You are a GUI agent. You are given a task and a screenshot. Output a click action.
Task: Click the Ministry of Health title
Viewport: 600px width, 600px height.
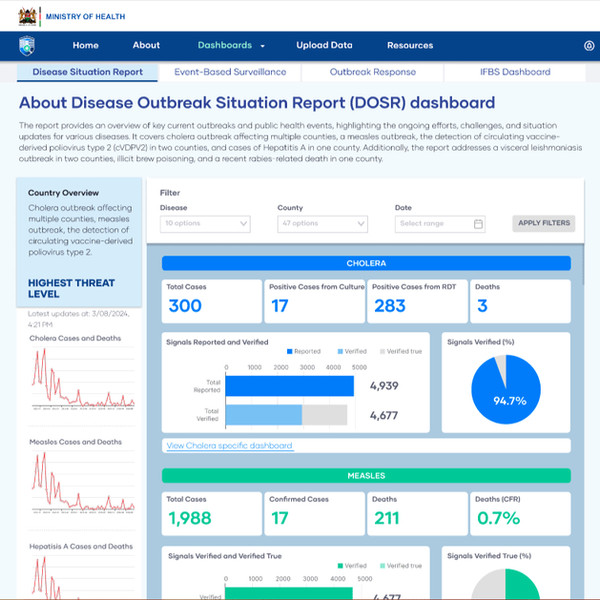[85, 16]
